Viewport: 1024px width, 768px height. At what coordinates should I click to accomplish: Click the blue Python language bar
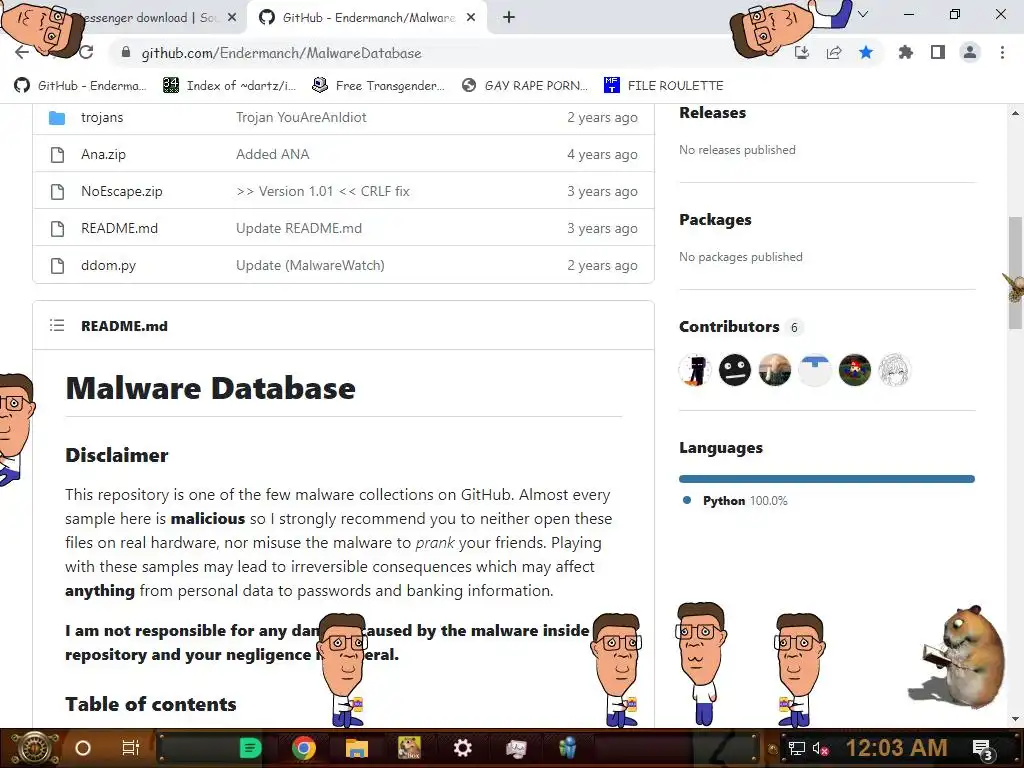[827, 479]
